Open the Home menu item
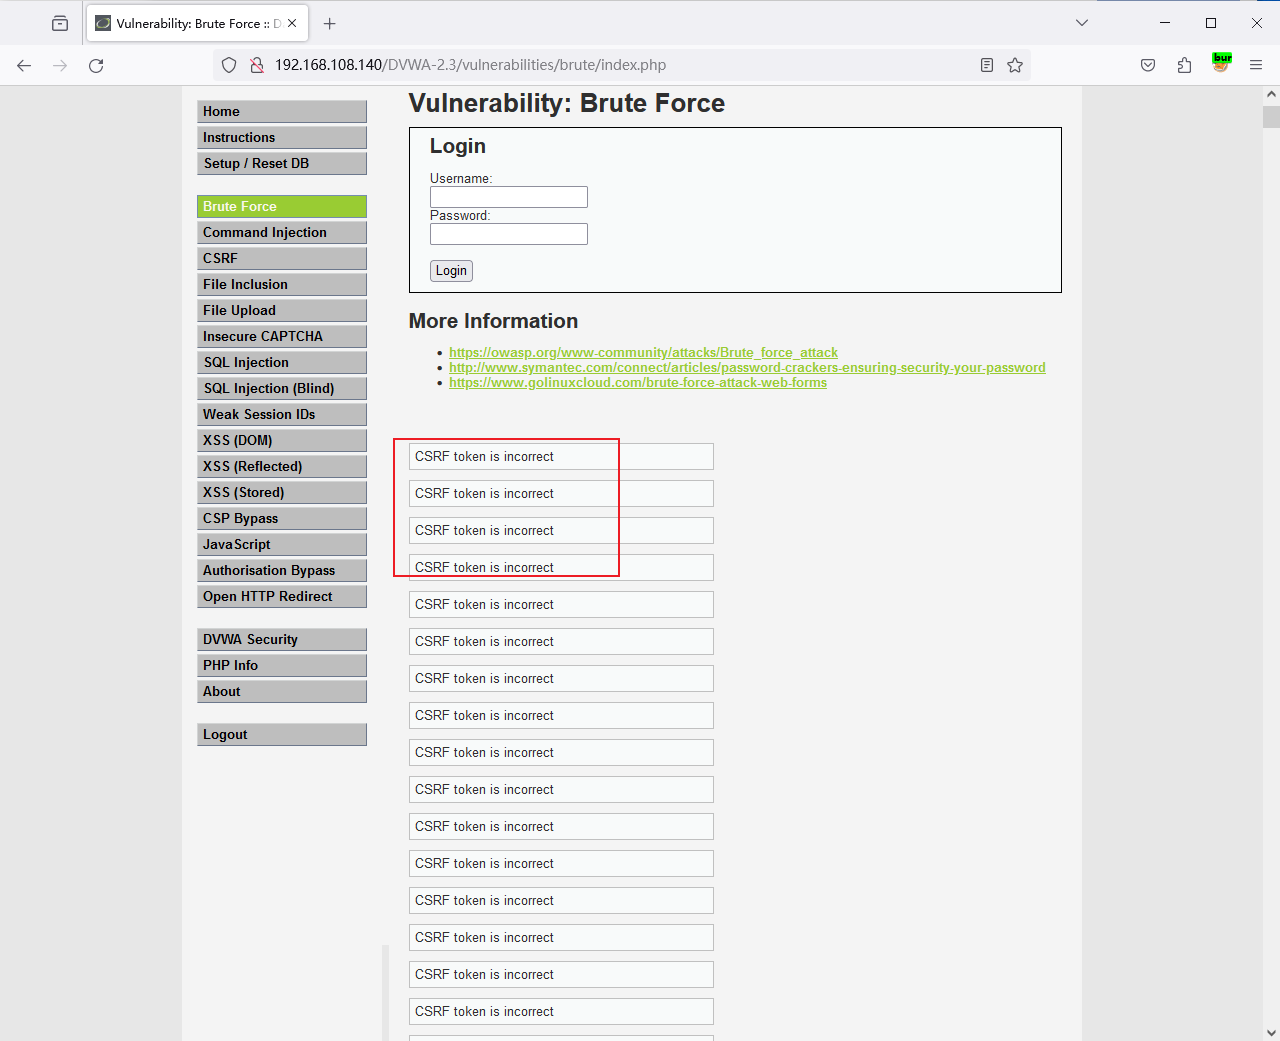Viewport: 1280px width, 1041px height. pos(282,111)
